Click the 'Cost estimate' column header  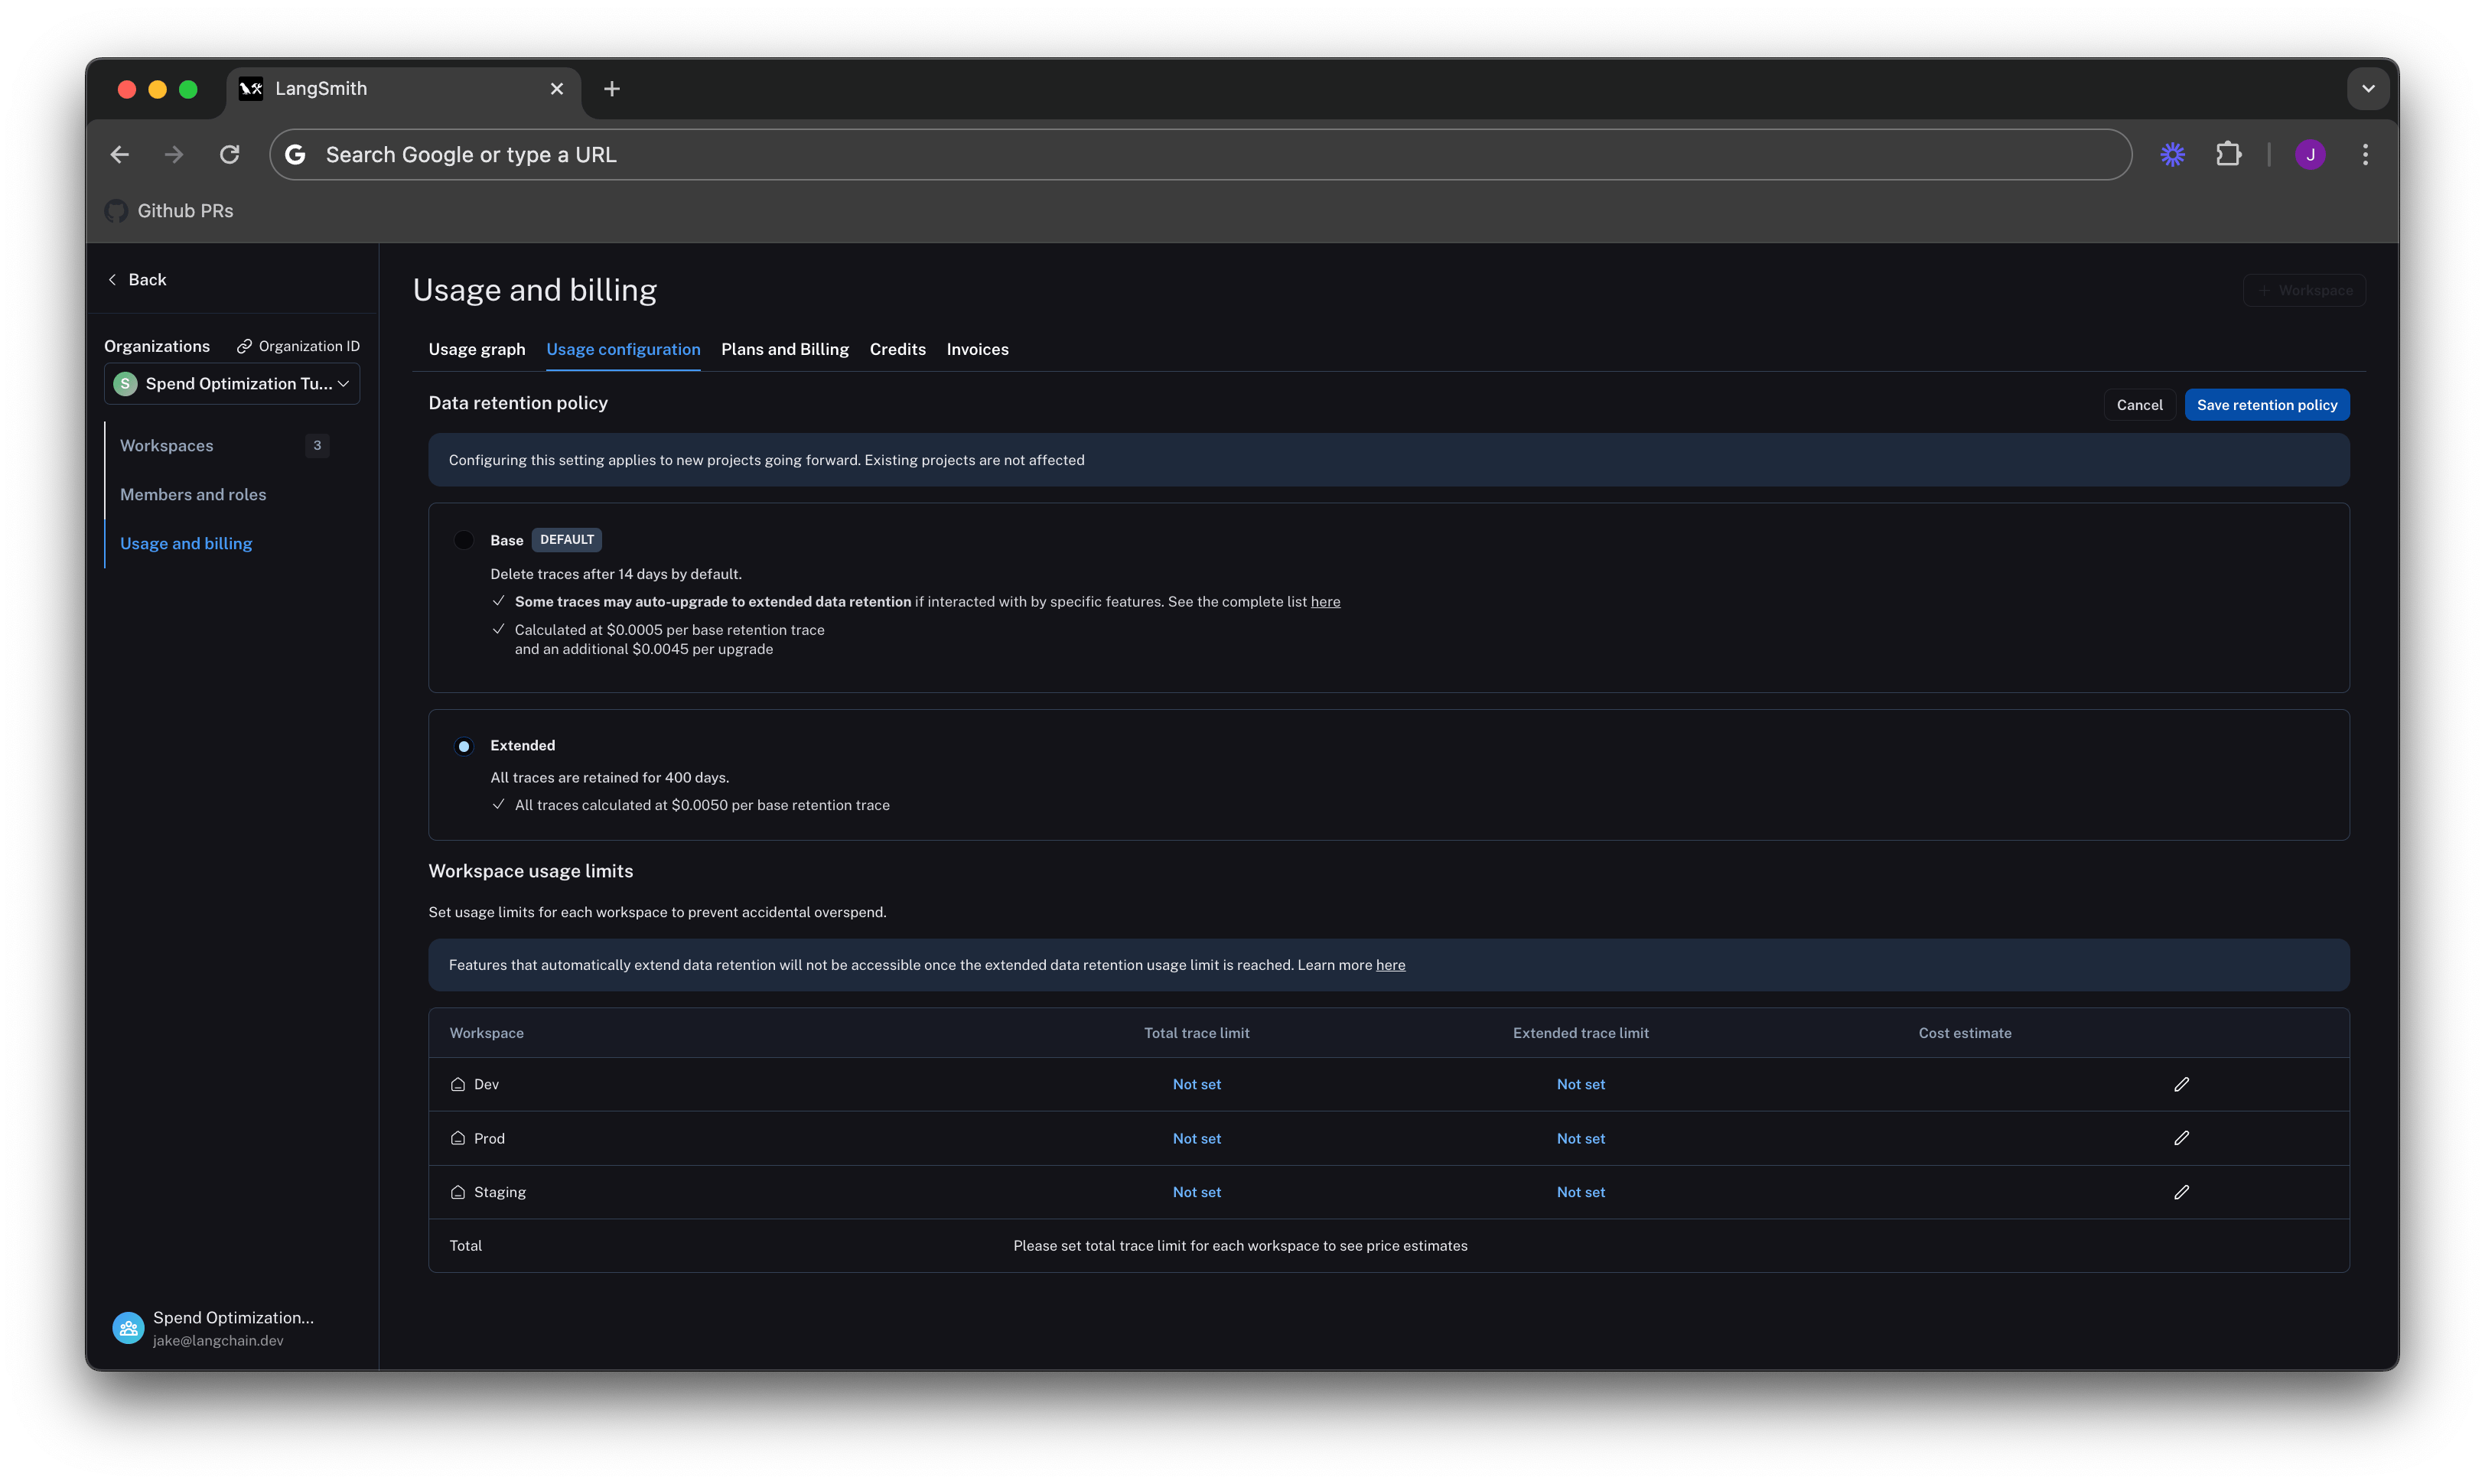pyautogui.click(x=1965, y=1034)
